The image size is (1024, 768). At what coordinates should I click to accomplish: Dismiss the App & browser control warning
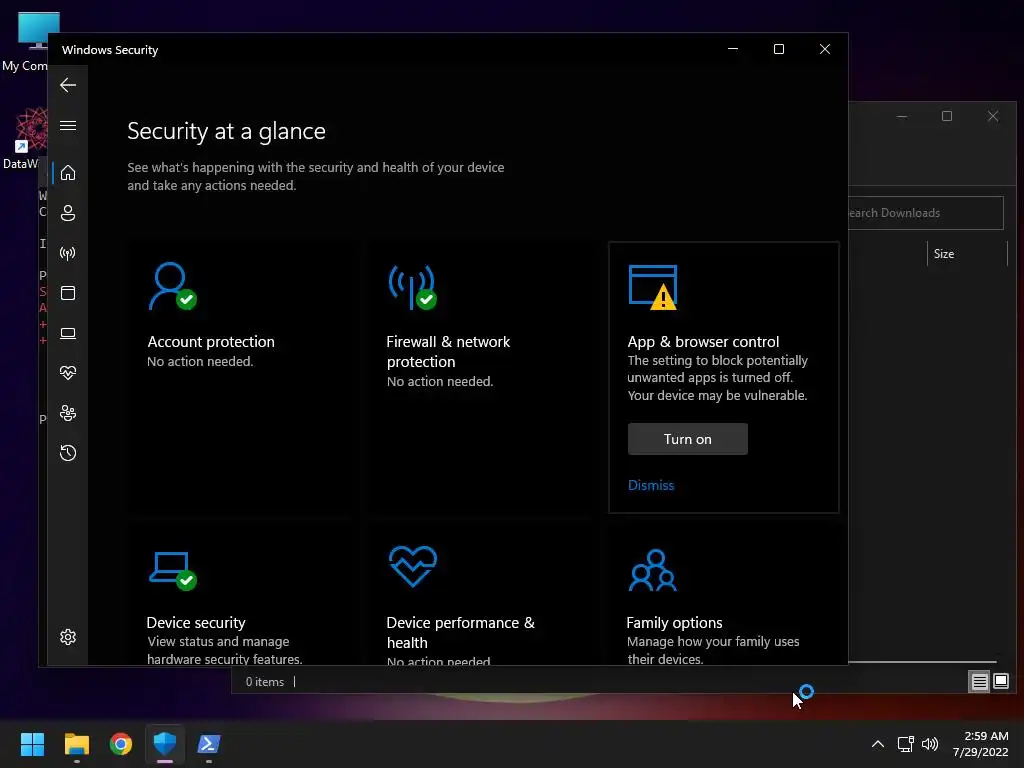[x=650, y=485]
